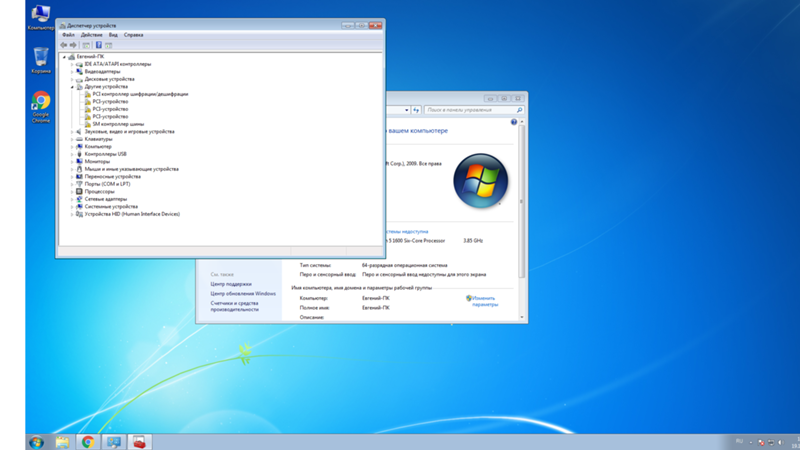
Task: Select the Звуковые, видео и игровые устройства icon
Action: point(79,132)
